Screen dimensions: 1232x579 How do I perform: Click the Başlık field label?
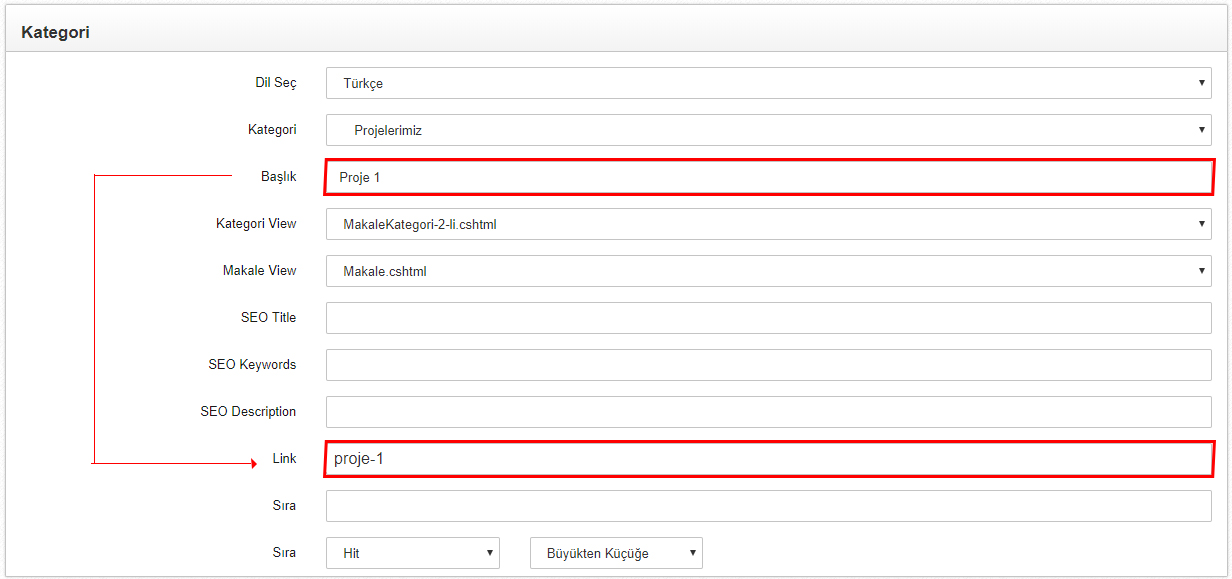(279, 177)
